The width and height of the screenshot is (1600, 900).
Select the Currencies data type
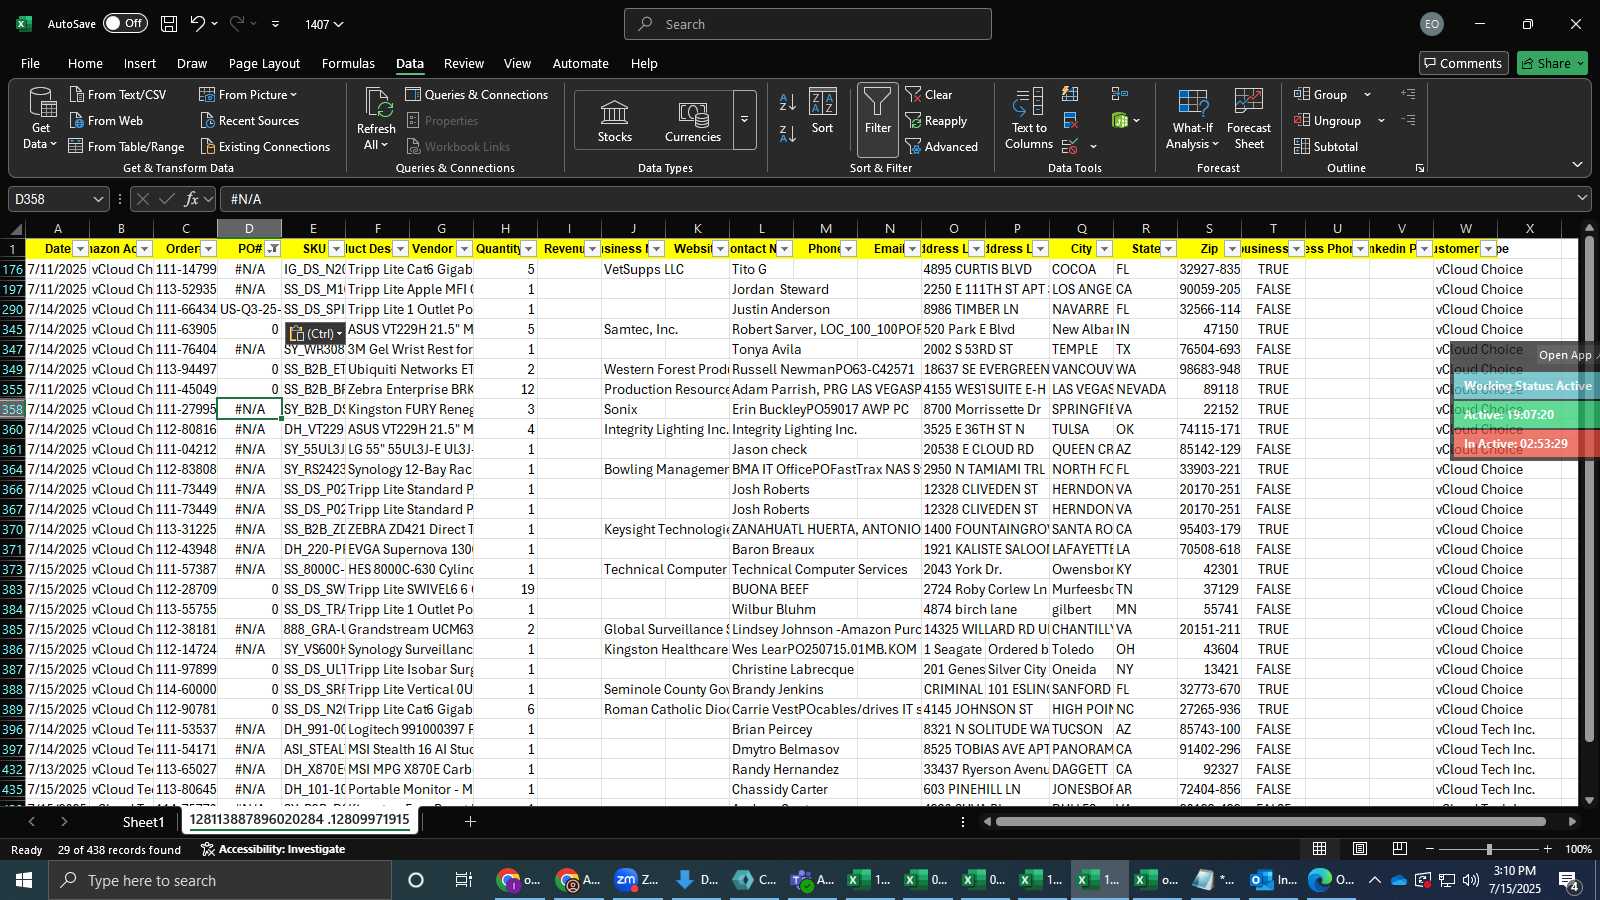pos(693,121)
